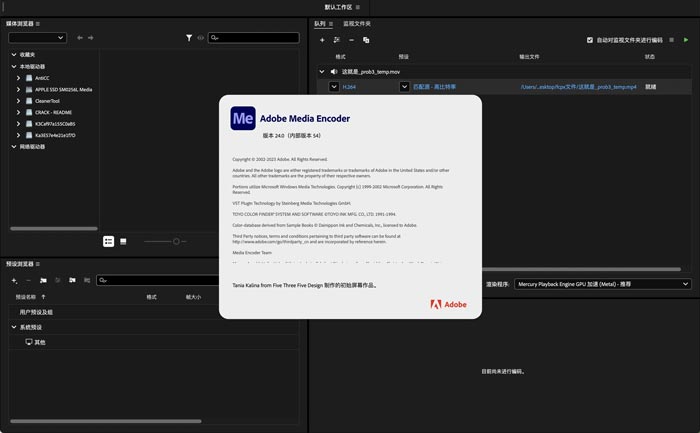Click the media browser folder tree horizontal scrollbar

(54, 229)
